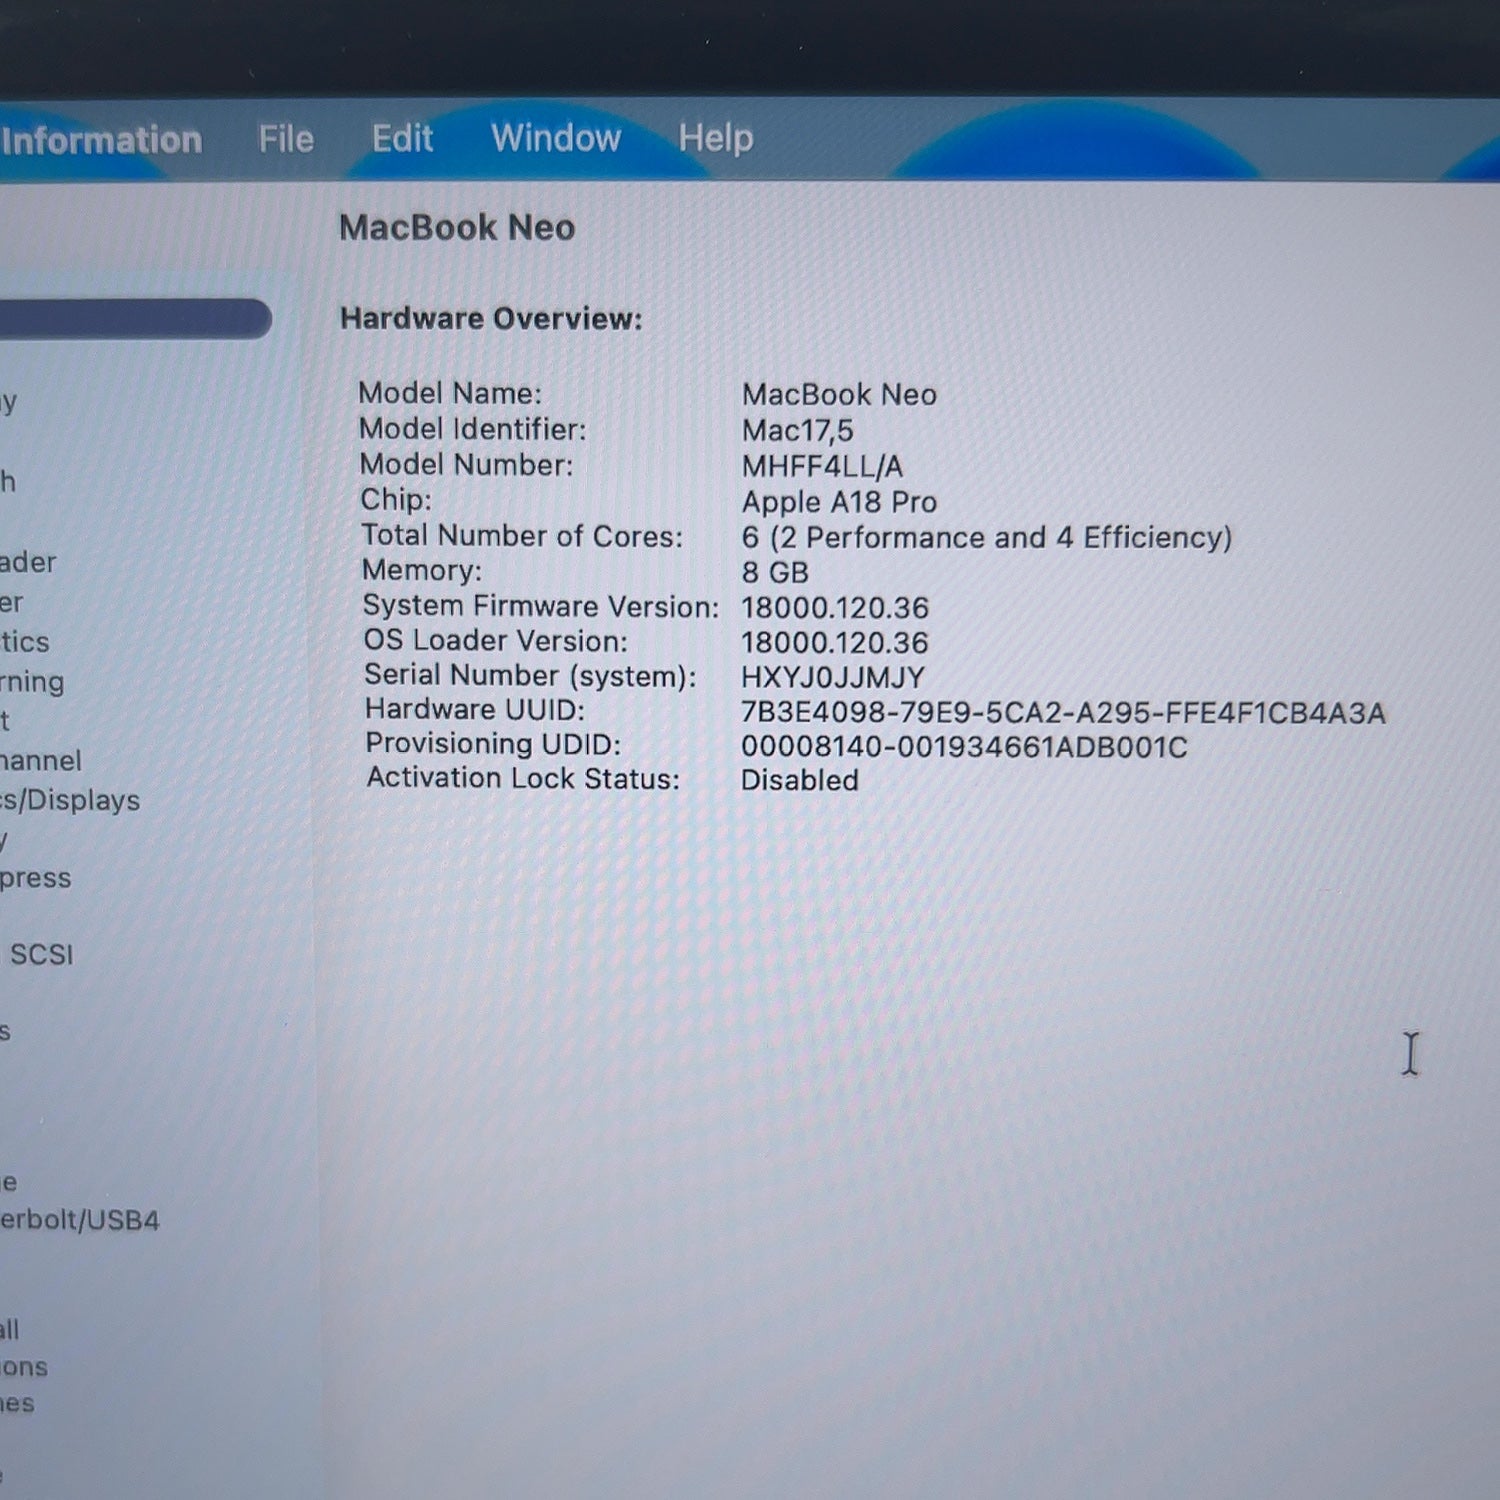Select the model number 'MHFF4LL/A'
Screen dimensions: 1500x1500
822,467
